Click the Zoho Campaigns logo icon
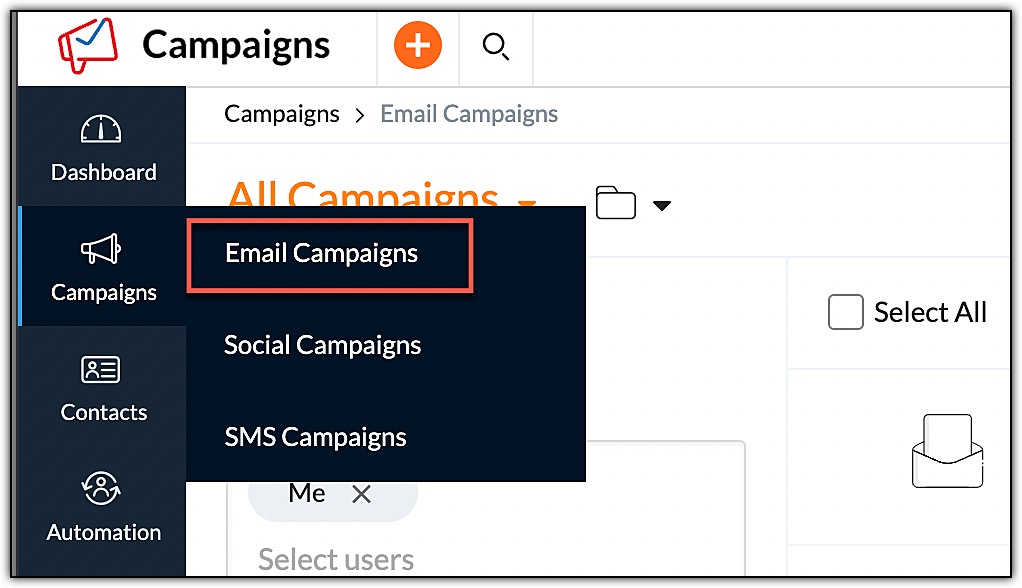 click(x=88, y=45)
